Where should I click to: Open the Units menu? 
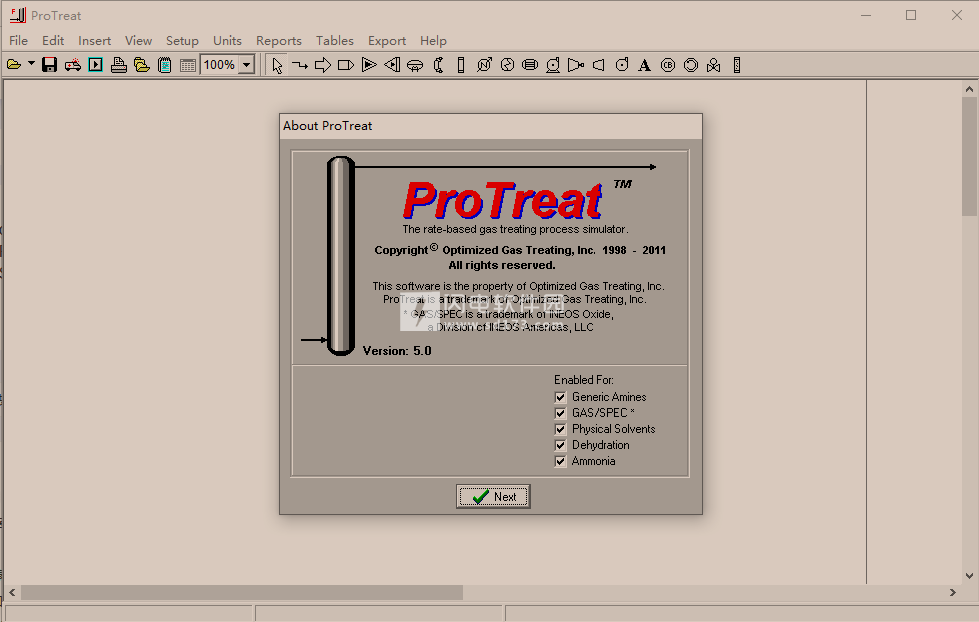click(x=227, y=41)
